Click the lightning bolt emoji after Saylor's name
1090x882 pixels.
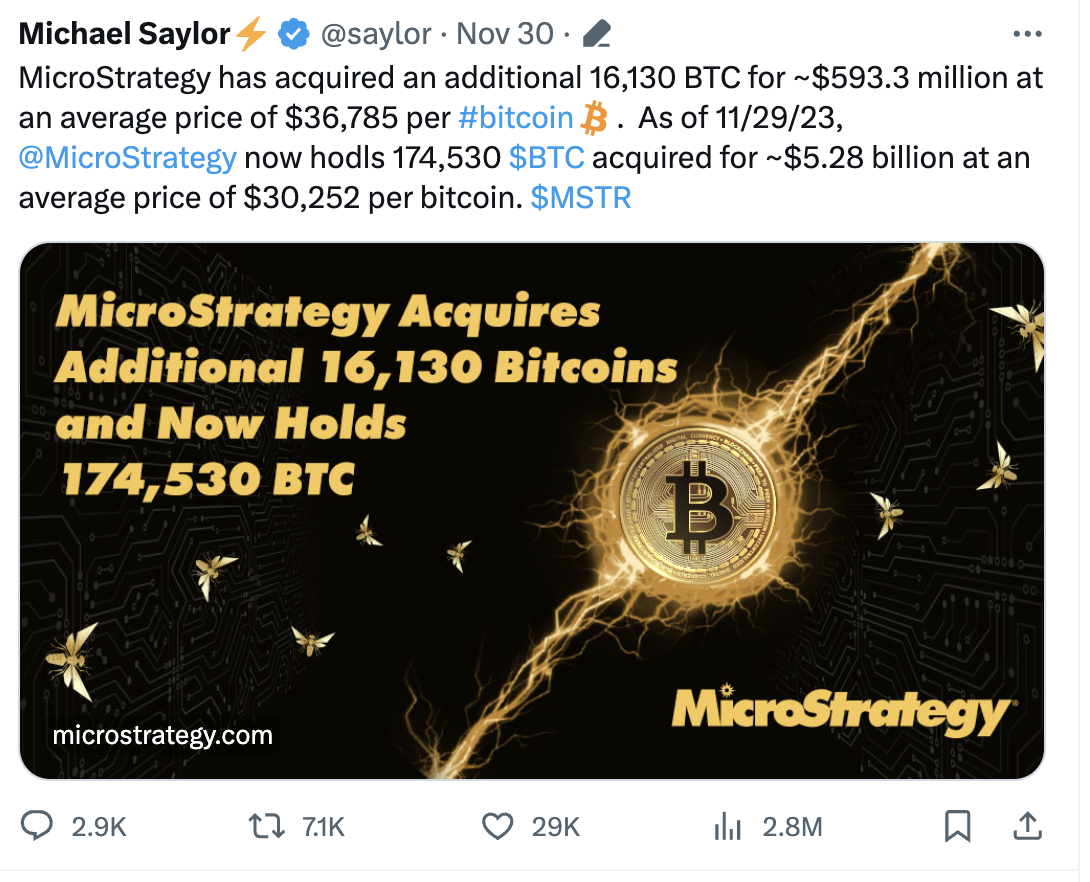[x=251, y=35]
